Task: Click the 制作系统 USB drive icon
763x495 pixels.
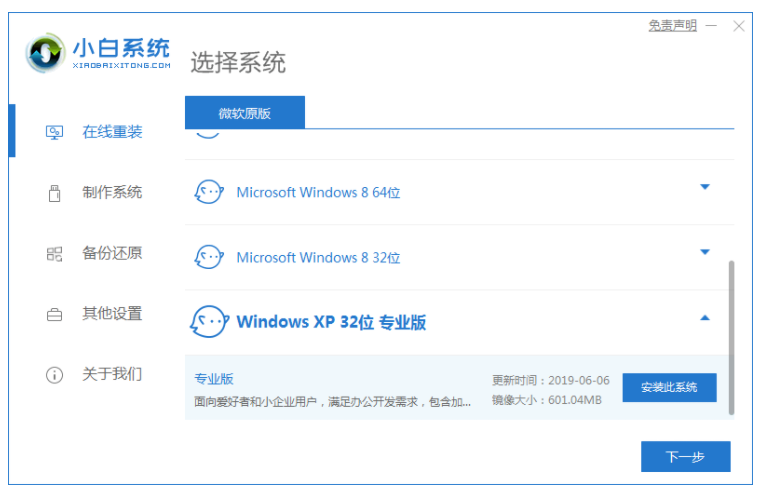Action: click(x=55, y=193)
